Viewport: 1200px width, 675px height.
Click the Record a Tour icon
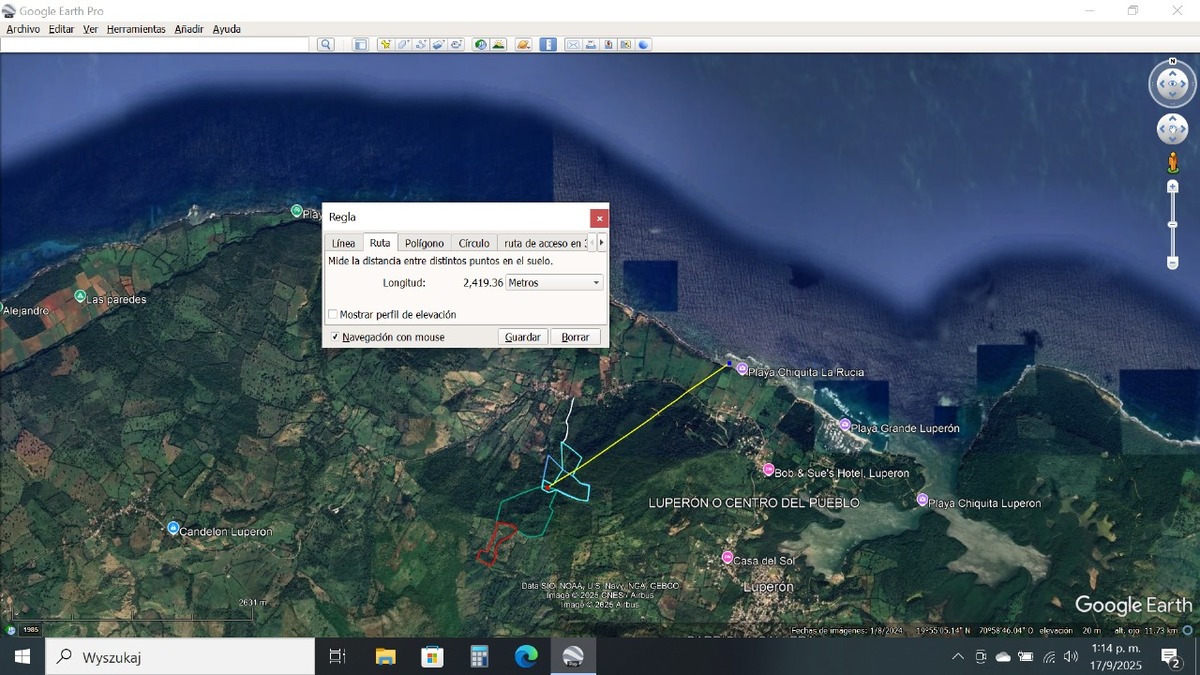pos(456,44)
